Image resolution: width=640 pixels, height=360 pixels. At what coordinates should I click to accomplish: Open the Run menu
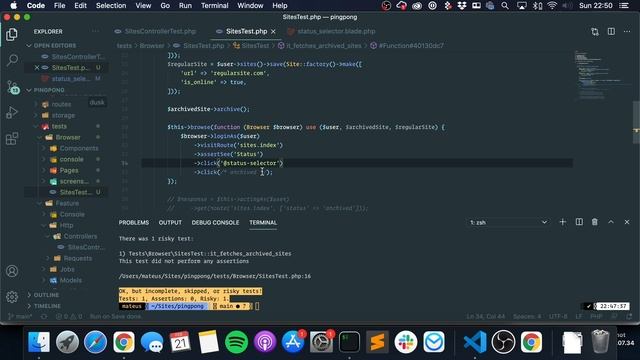point(185,6)
